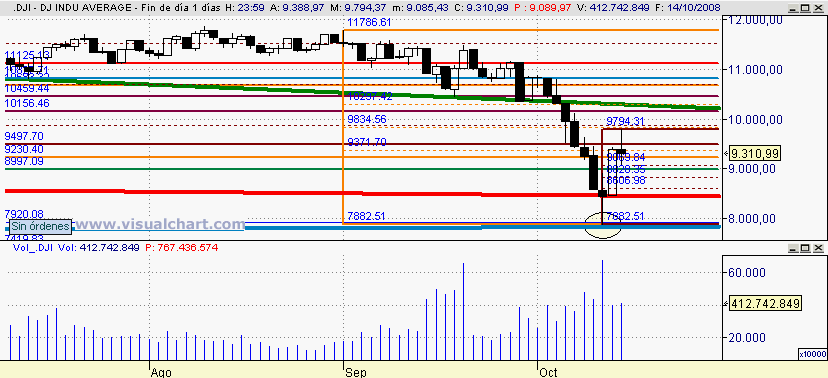Click the 20.000 volume axis label
This screenshot has height=378, width=828.
tap(747, 338)
